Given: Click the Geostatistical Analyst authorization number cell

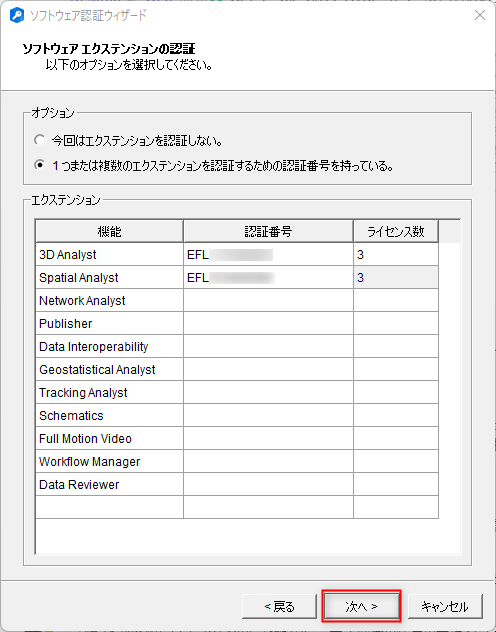Looking at the screenshot, I should [268, 369].
